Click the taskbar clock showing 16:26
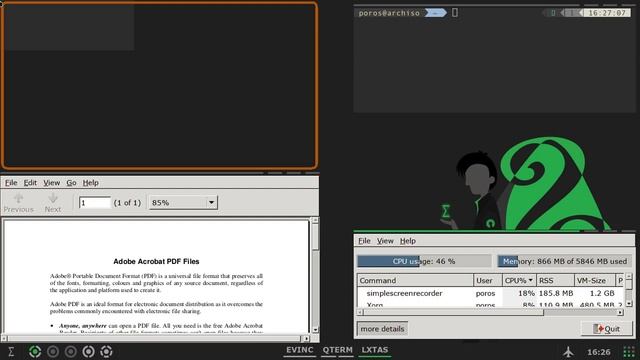The image size is (640, 360). 599,352
